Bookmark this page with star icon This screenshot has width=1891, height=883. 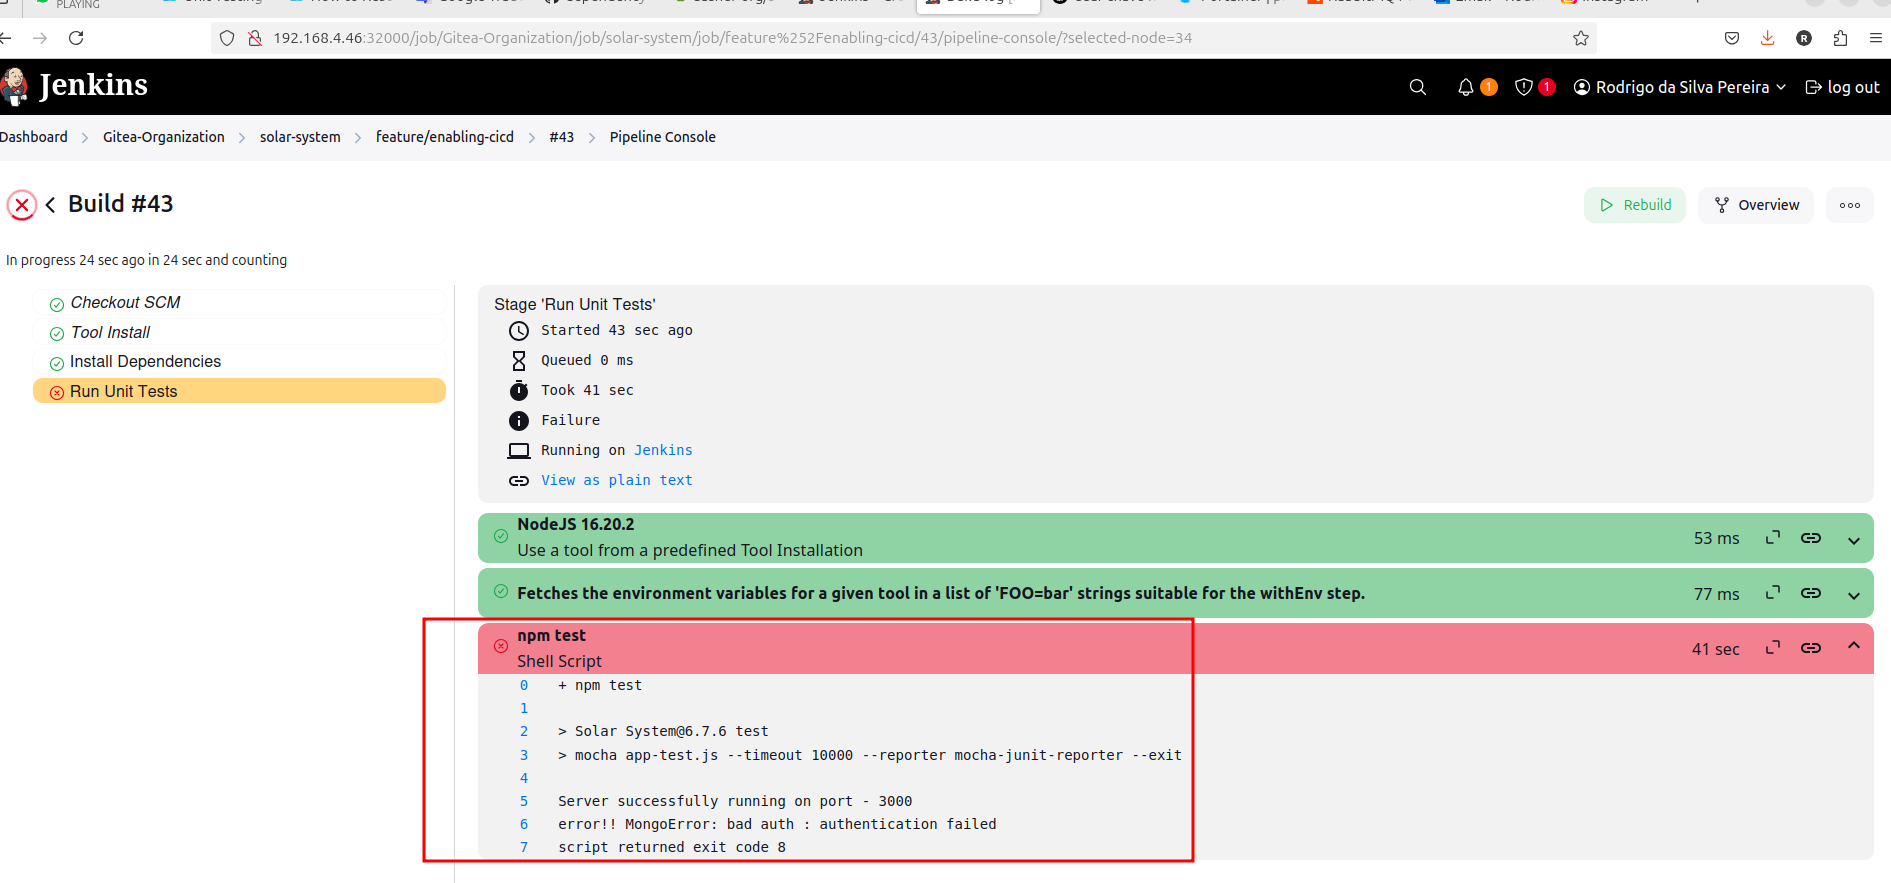[x=1581, y=38]
